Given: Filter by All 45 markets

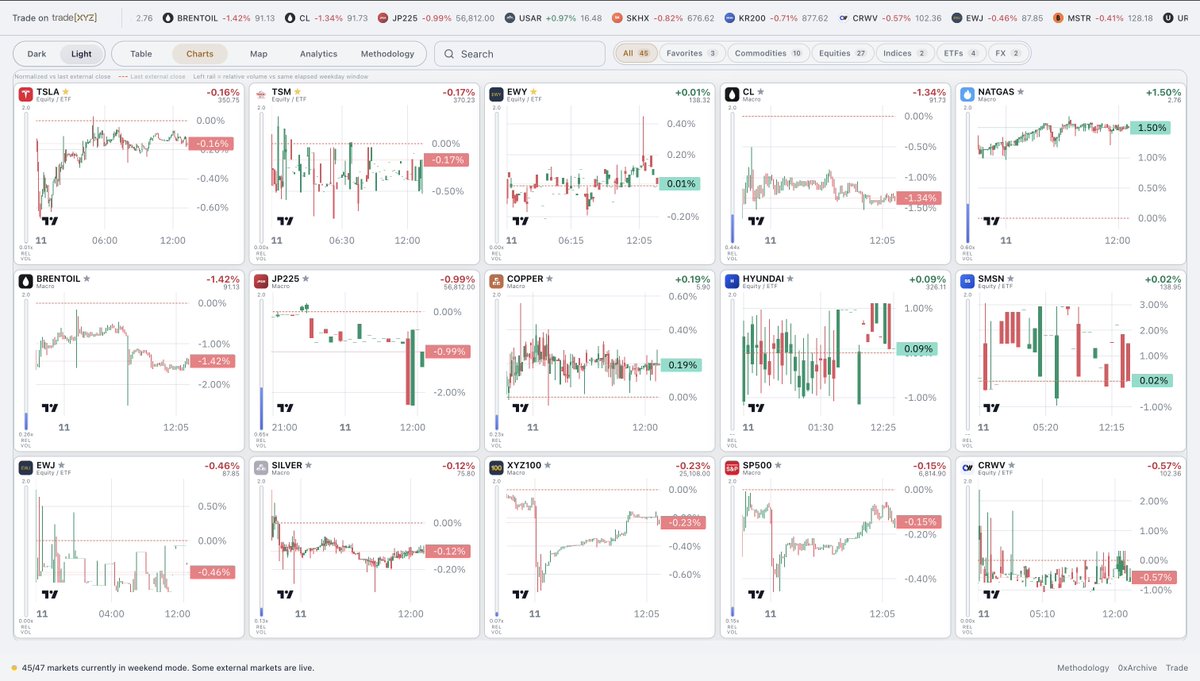Looking at the screenshot, I should click(x=636, y=53).
